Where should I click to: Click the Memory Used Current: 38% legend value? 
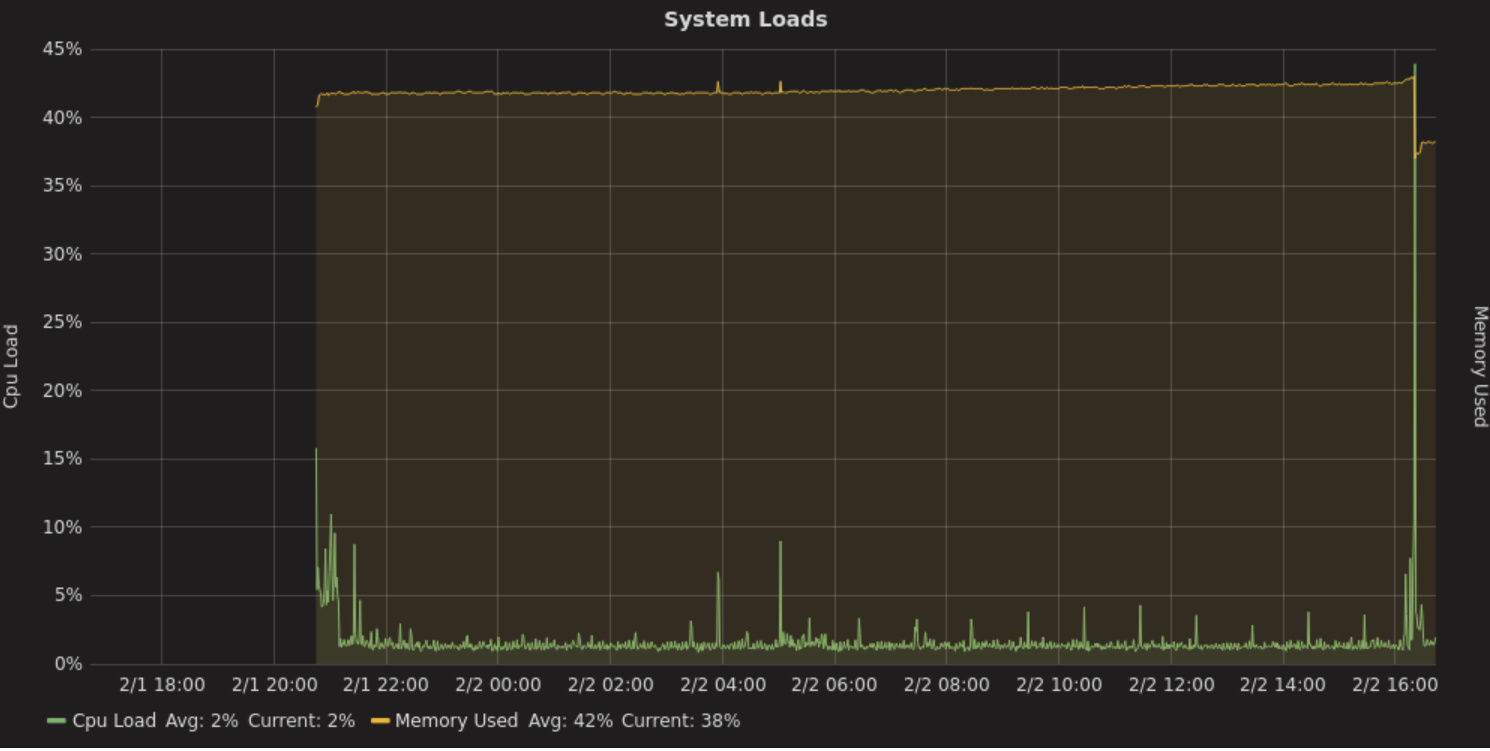pyautogui.click(x=680, y=720)
